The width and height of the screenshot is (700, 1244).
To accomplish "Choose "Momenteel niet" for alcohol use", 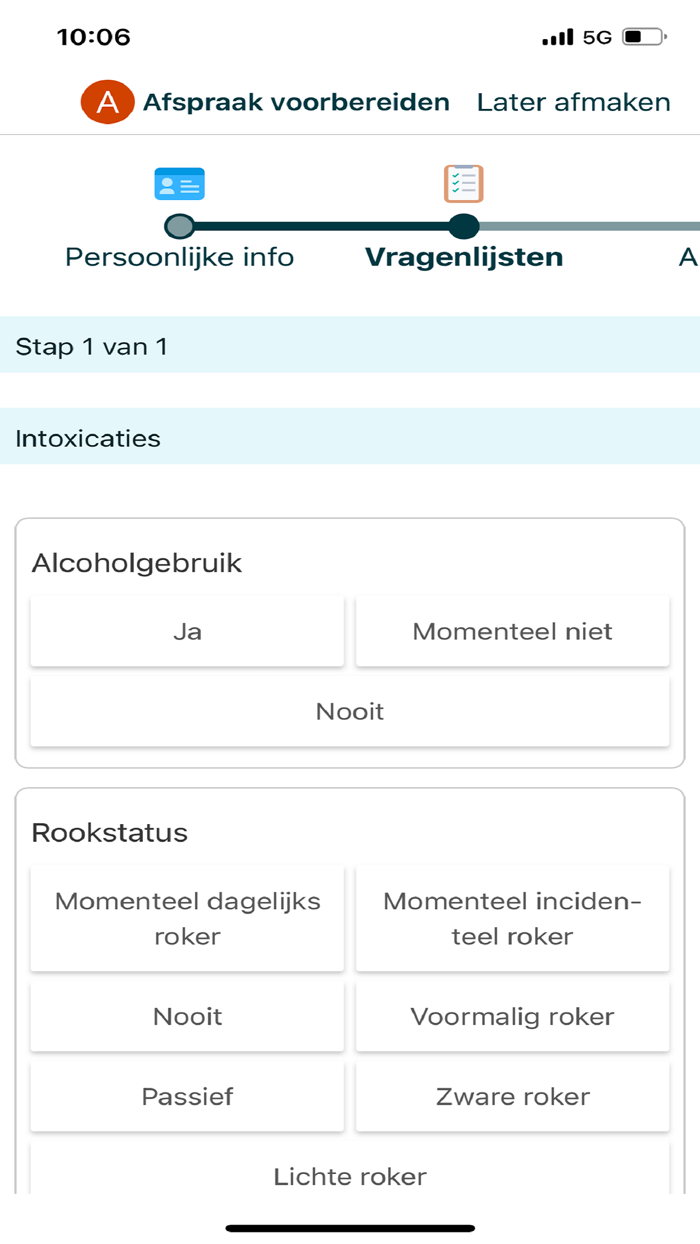I will (512, 631).
